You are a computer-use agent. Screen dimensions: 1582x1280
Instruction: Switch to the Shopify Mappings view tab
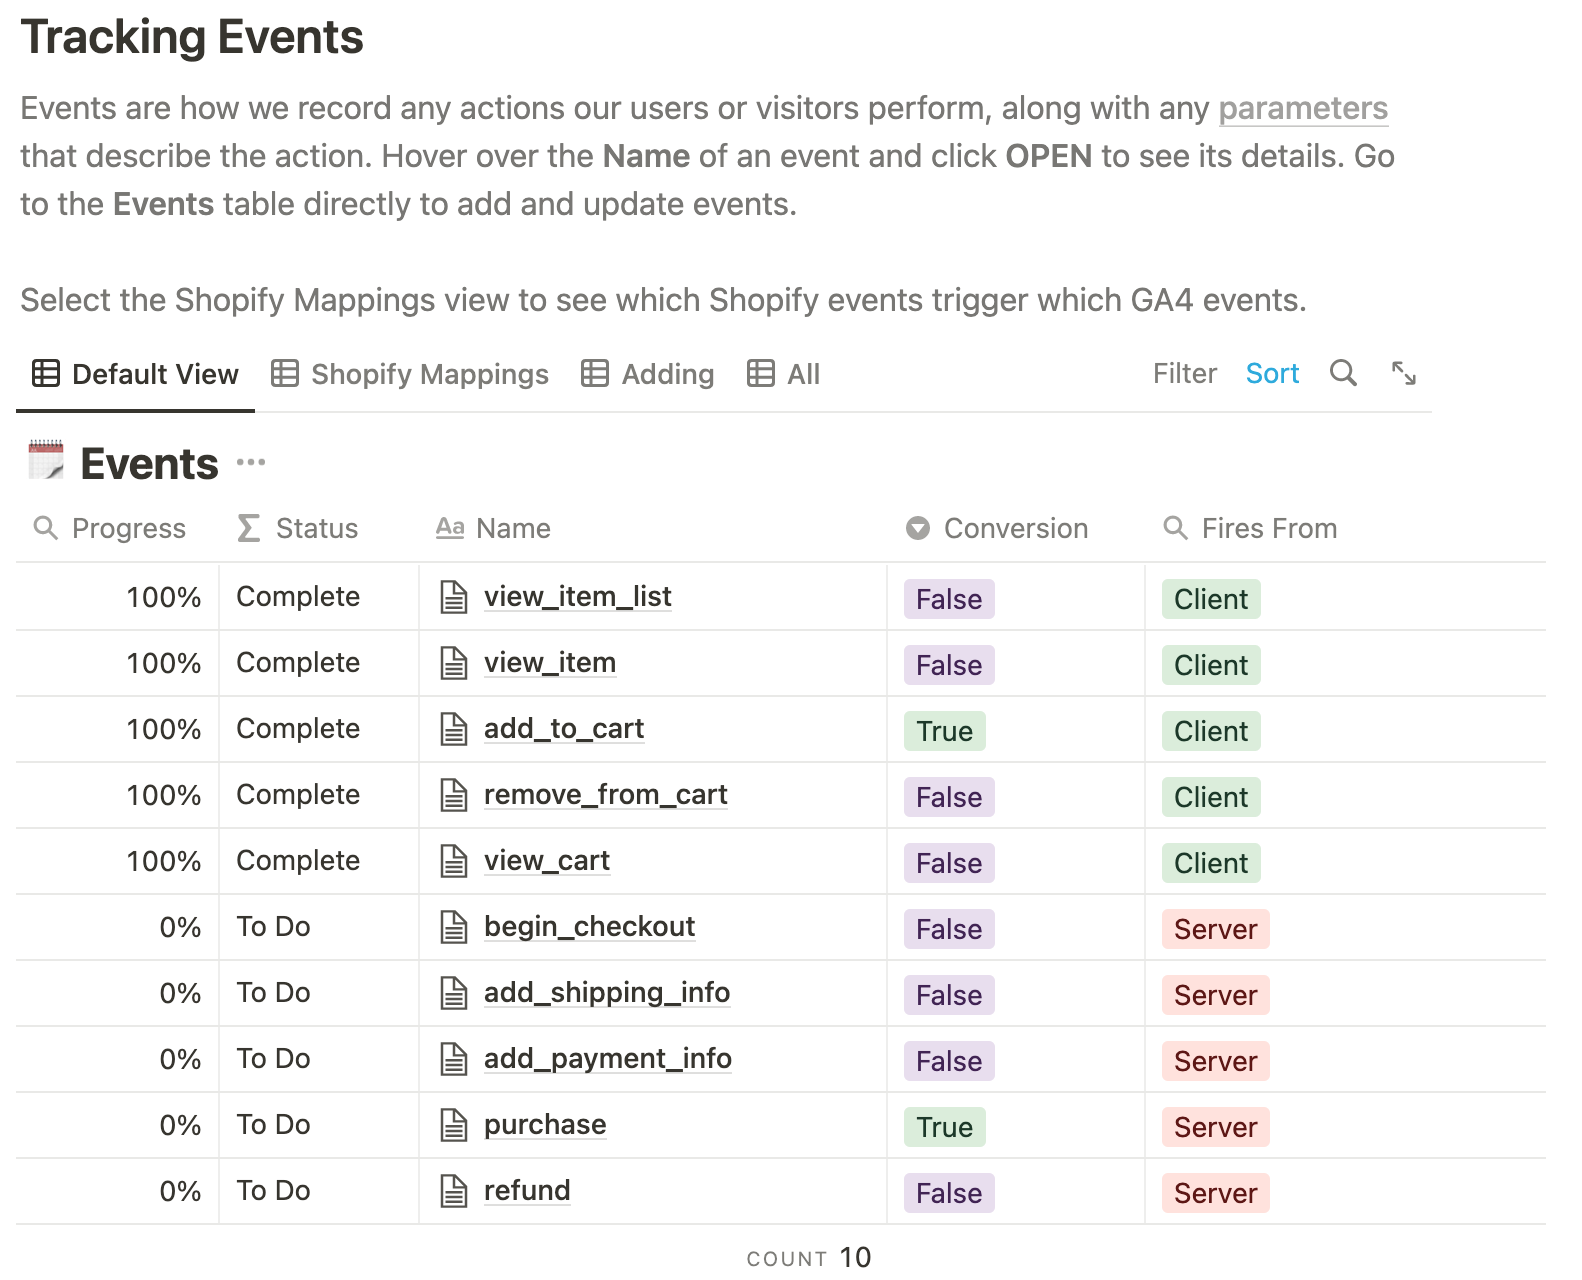411,374
